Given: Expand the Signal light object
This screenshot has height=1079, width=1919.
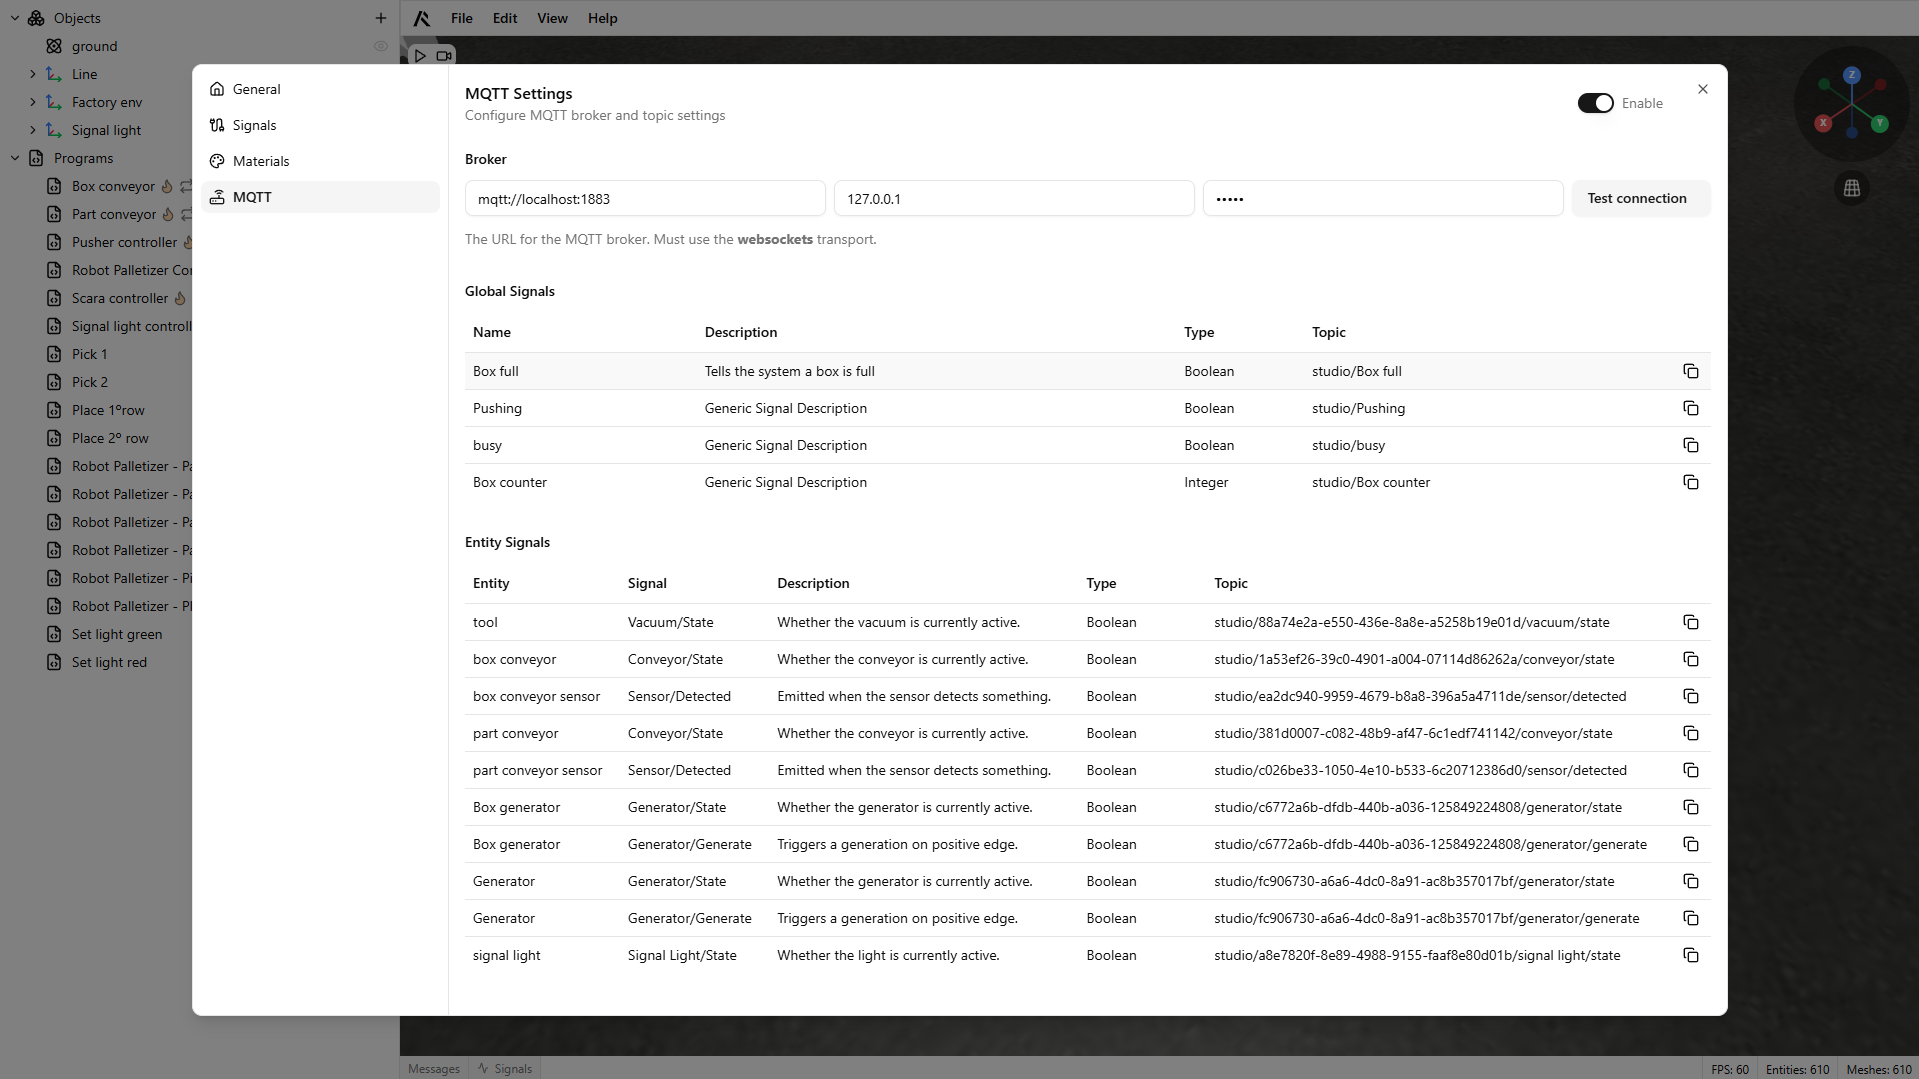Looking at the screenshot, I should 33,130.
